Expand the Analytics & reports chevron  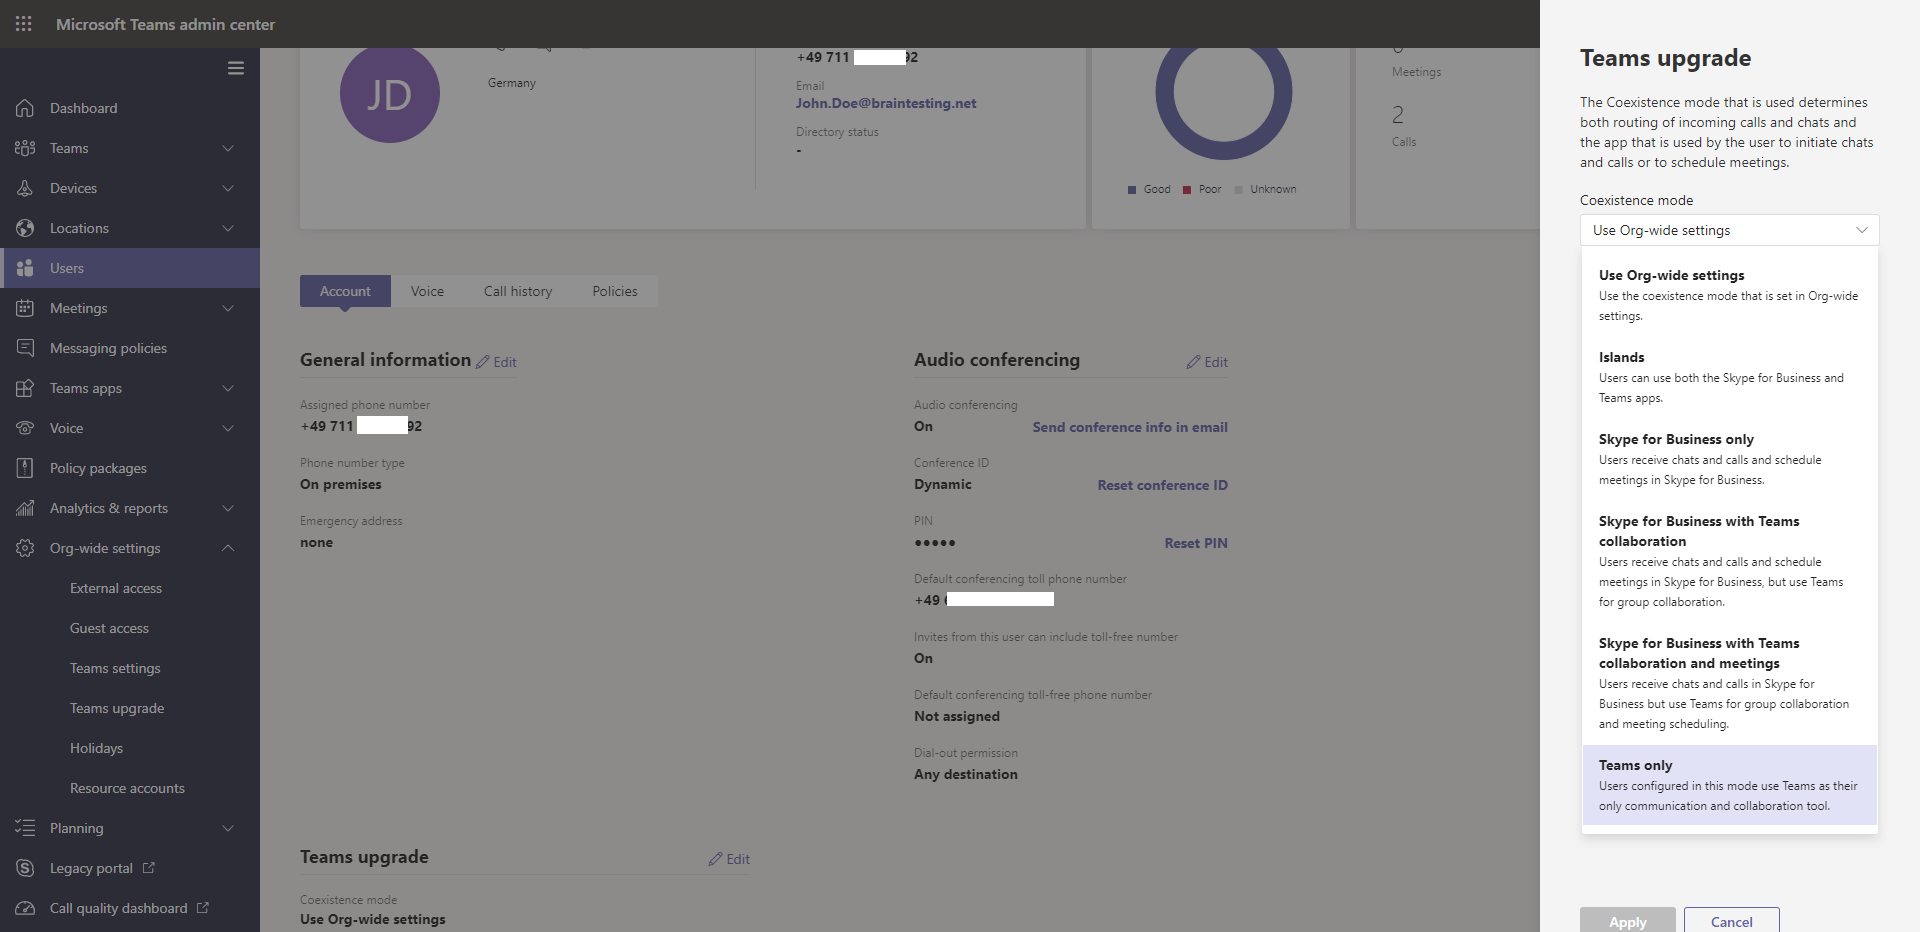pyautogui.click(x=228, y=508)
